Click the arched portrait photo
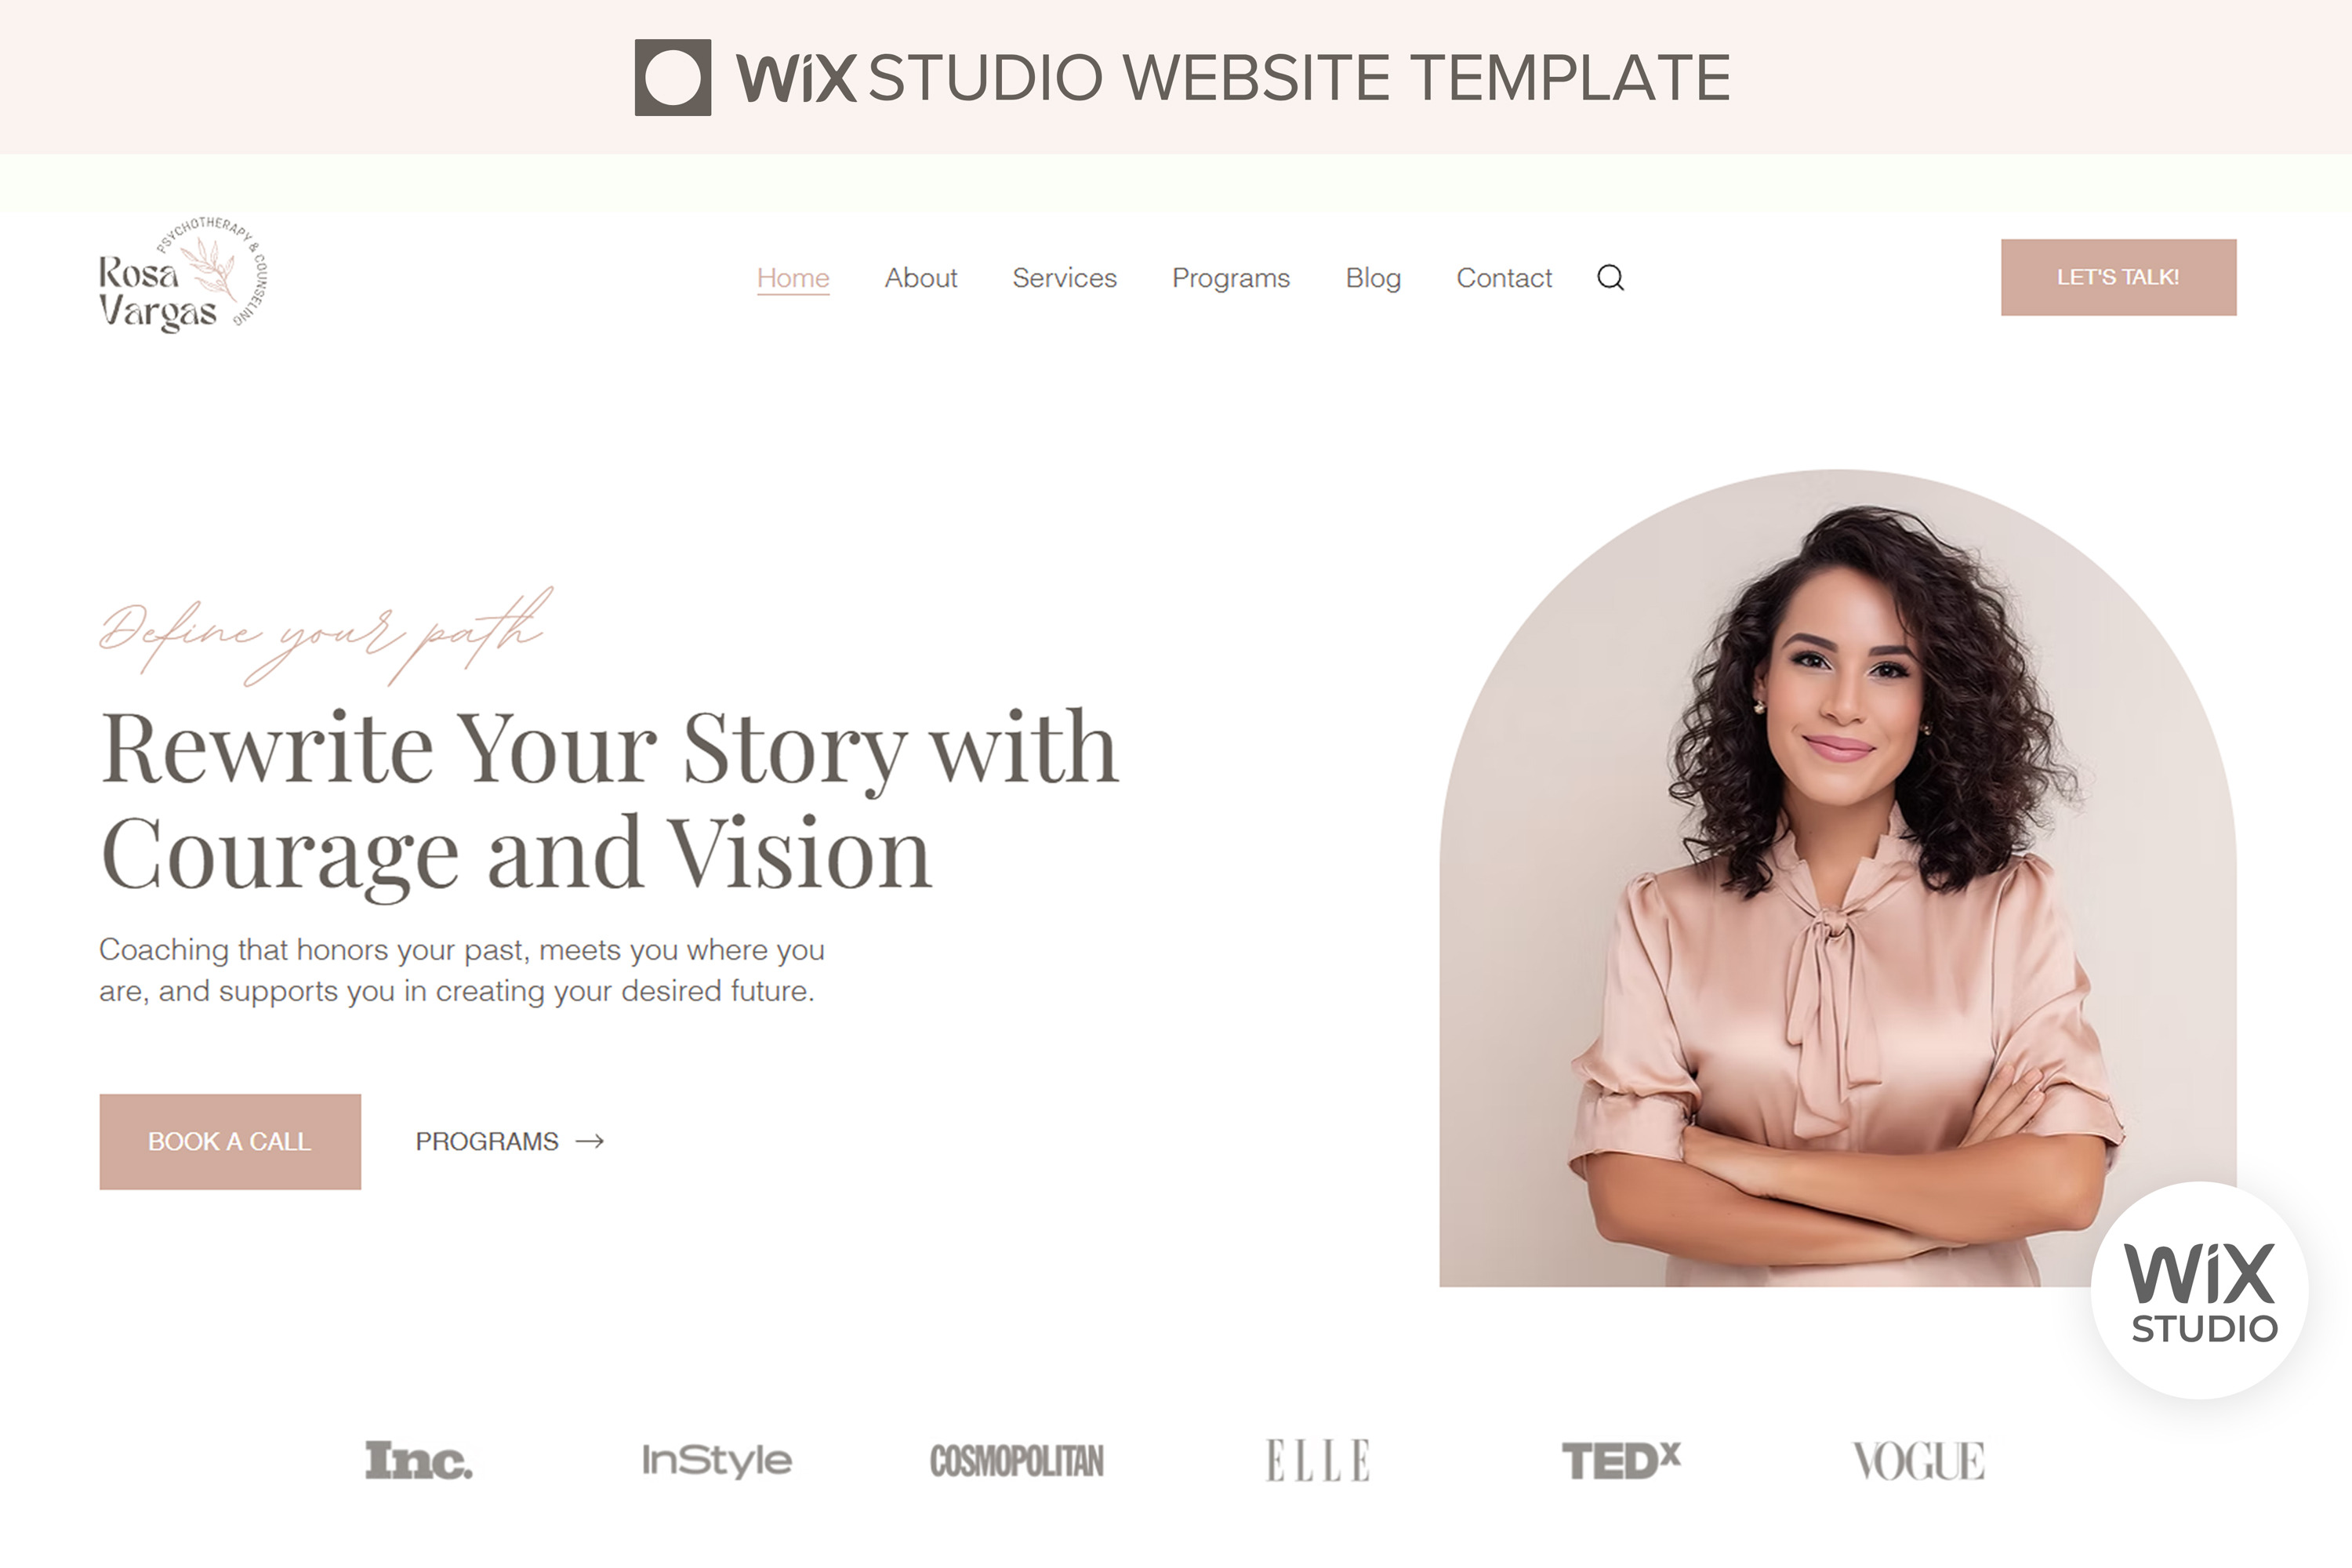Image resolution: width=2352 pixels, height=1568 pixels. (x=1838, y=878)
